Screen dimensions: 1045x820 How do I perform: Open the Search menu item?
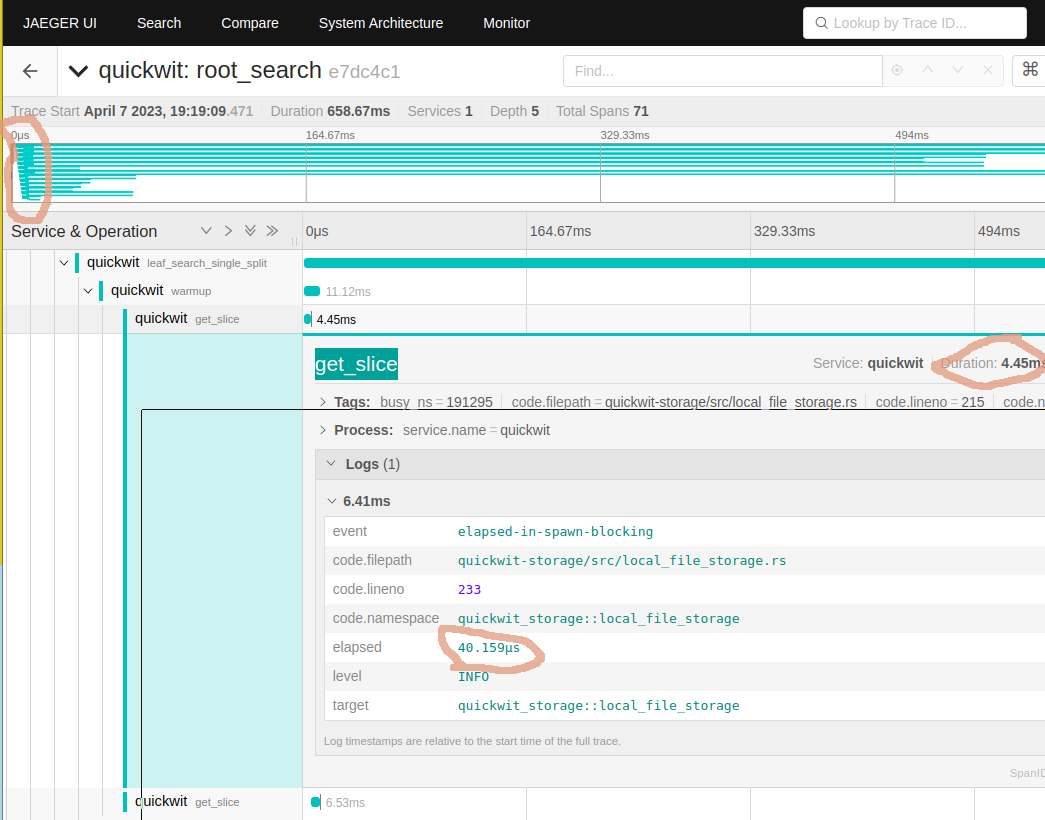pyautogui.click(x=159, y=23)
